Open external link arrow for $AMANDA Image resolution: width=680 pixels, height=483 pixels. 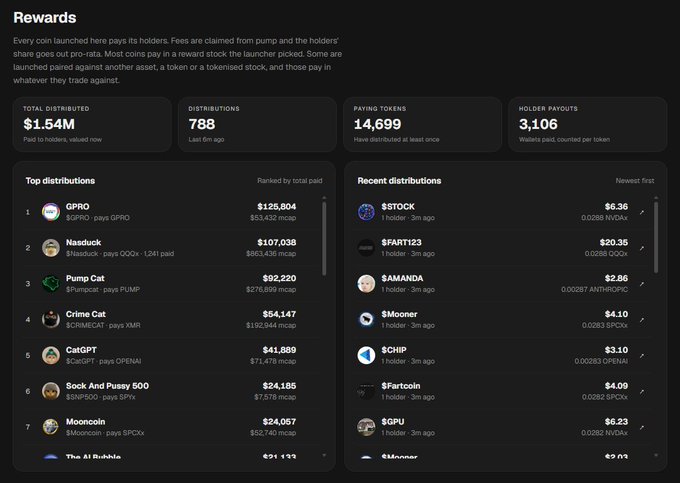pos(642,284)
